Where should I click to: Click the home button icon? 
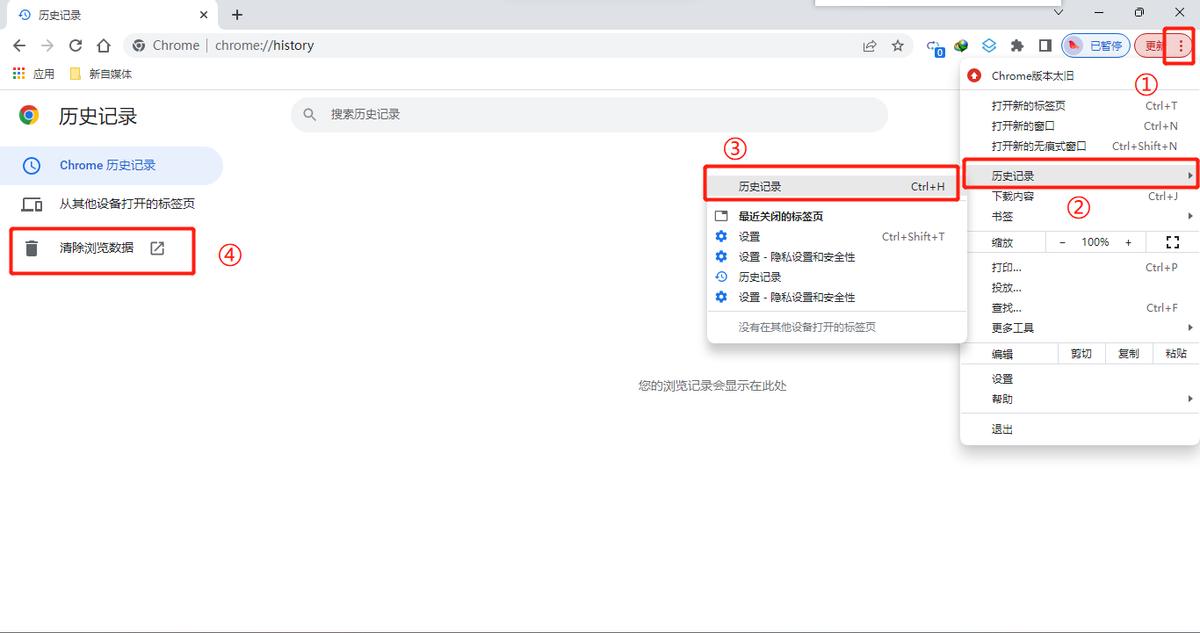point(104,45)
